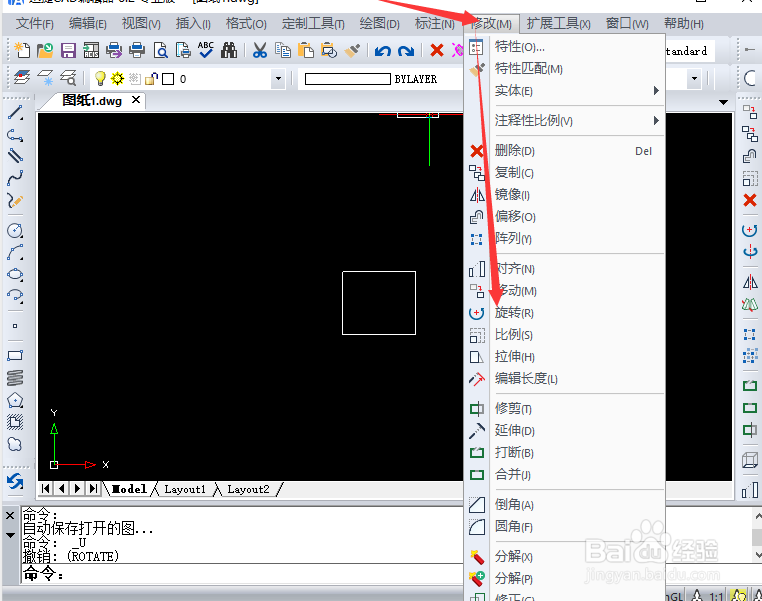The image size is (762, 601).
Task: Click the Match properties brush icon
Action: (x=352, y=50)
